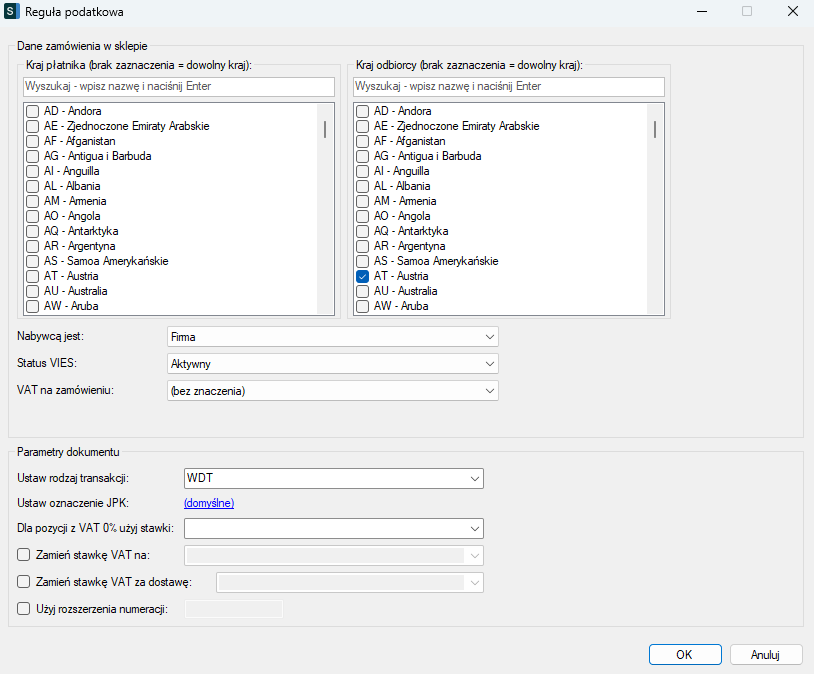Image resolution: width=814 pixels, height=674 pixels.
Task: Uncheck AT - Austria in recipient country list
Action: 363,276
